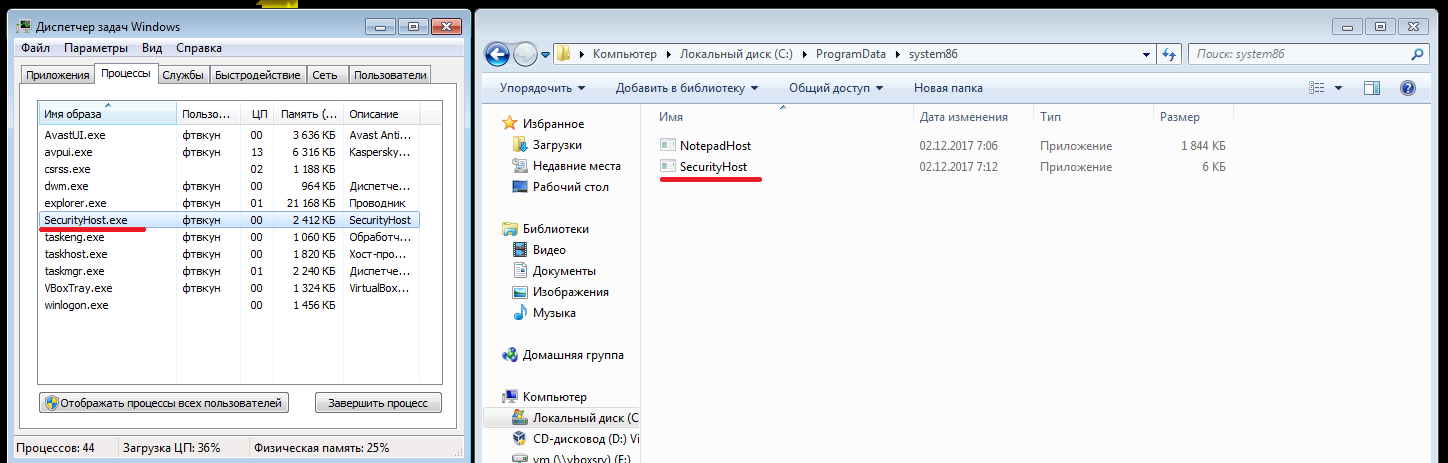
Task: Click the Завершить процесс button
Action: [377, 403]
